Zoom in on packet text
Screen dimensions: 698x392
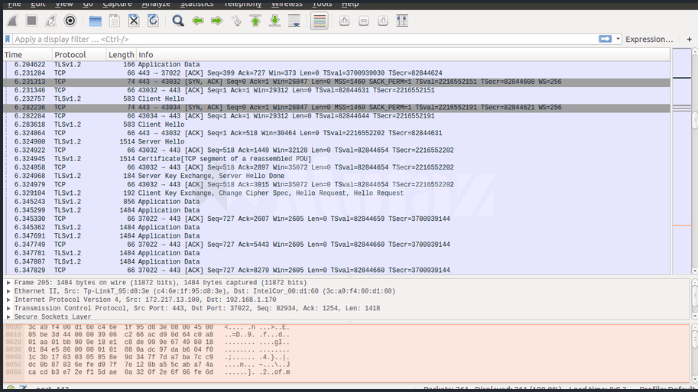pyautogui.click(x=344, y=21)
